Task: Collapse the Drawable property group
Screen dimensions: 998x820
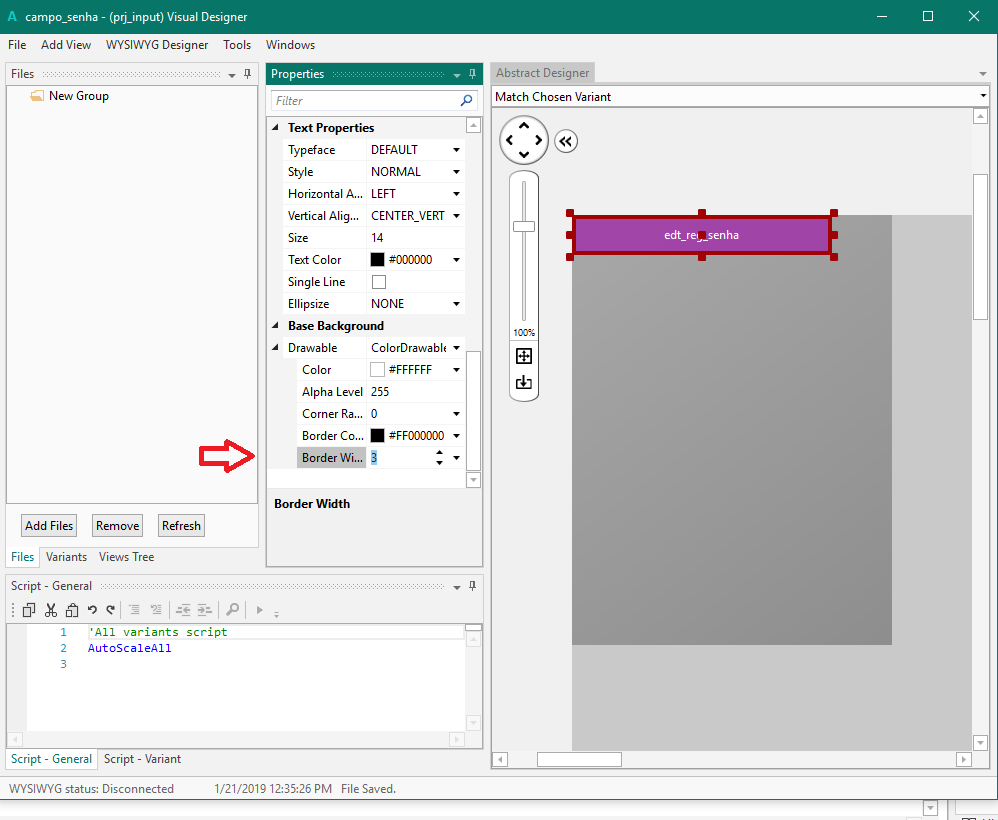Action: click(x=276, y=348)
